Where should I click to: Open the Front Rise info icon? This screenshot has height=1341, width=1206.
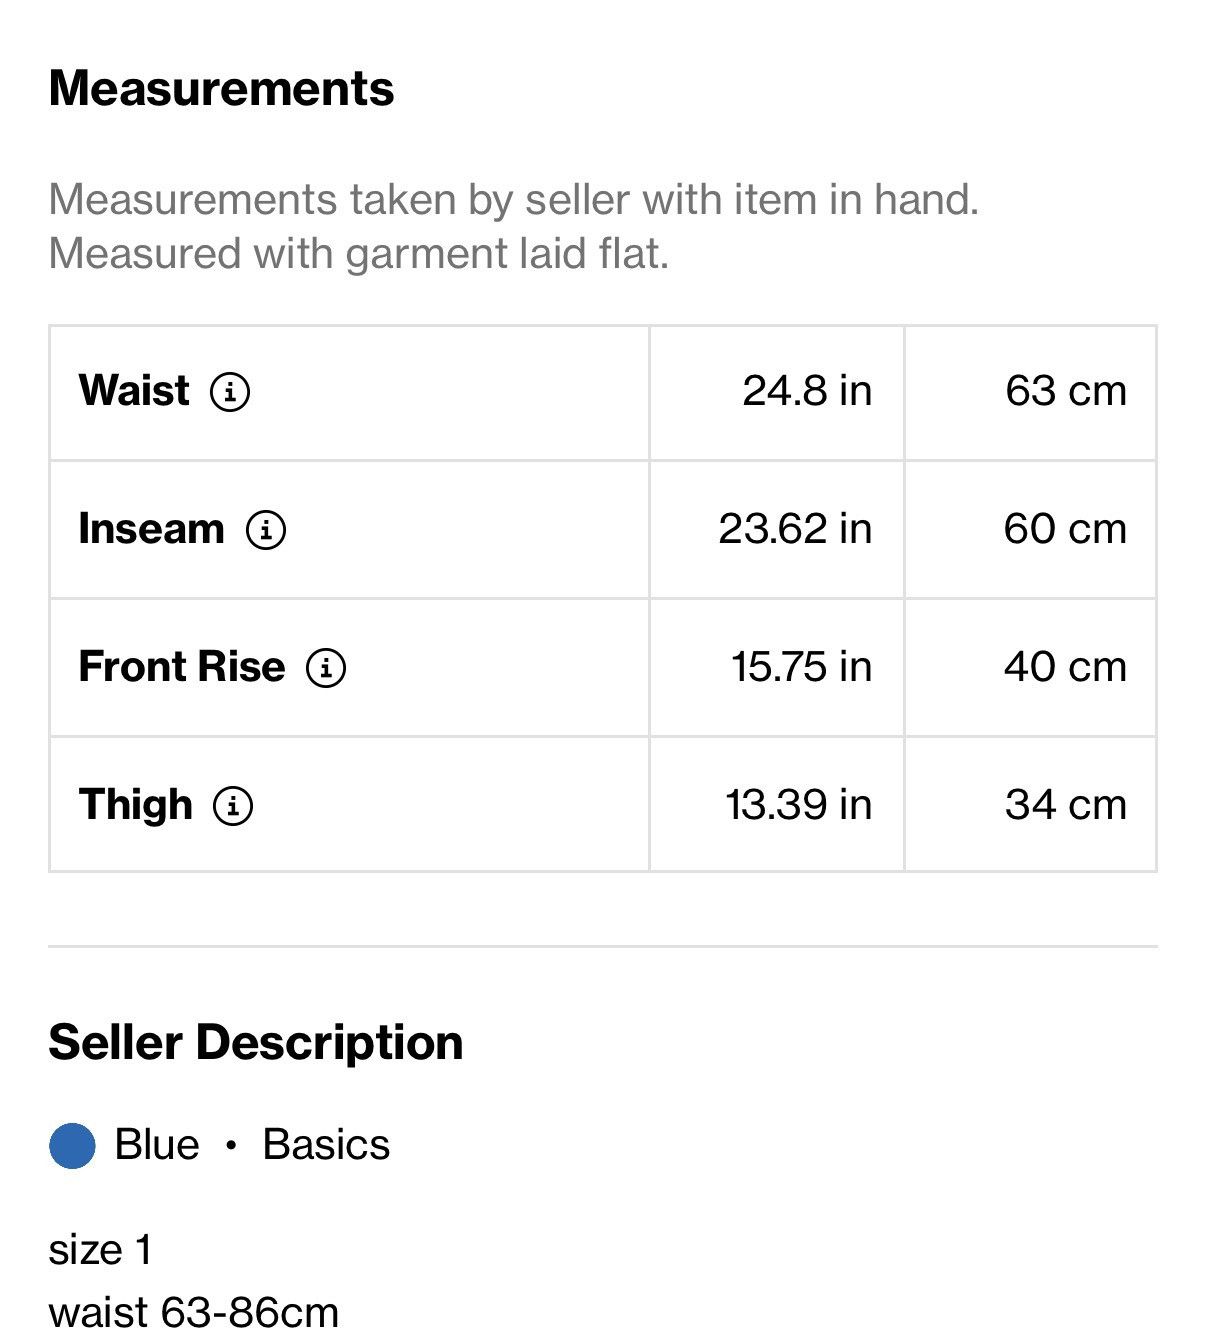326,667
